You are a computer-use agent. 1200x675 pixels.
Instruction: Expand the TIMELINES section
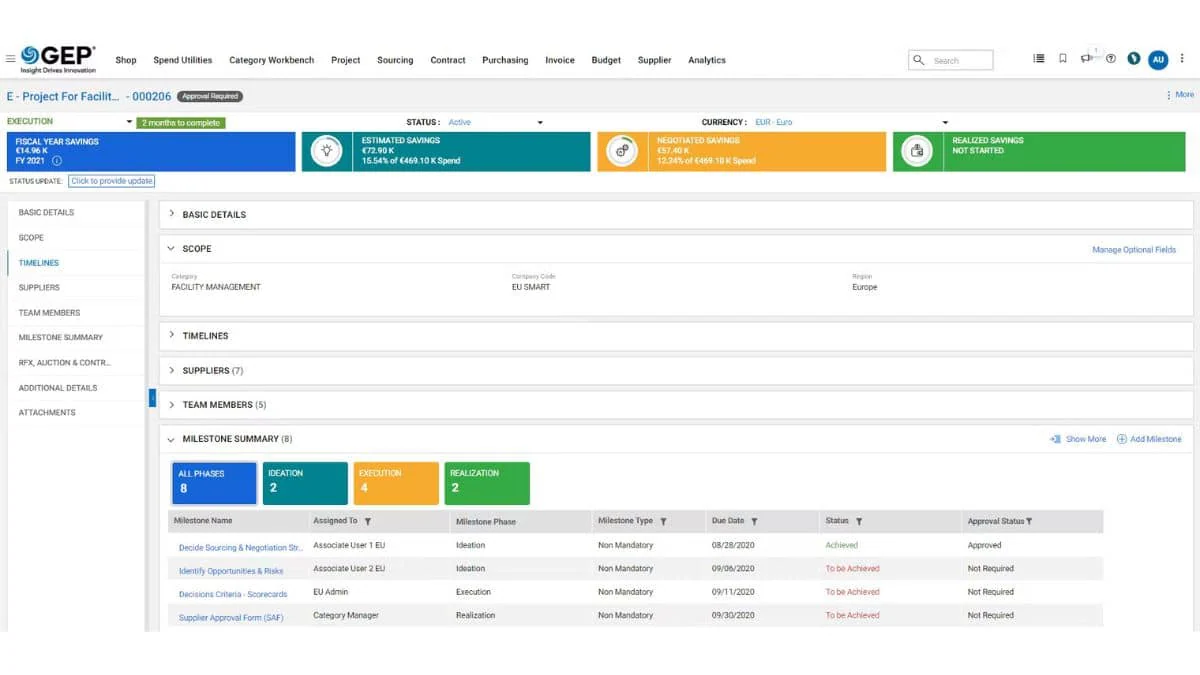[x=172, y=335]
